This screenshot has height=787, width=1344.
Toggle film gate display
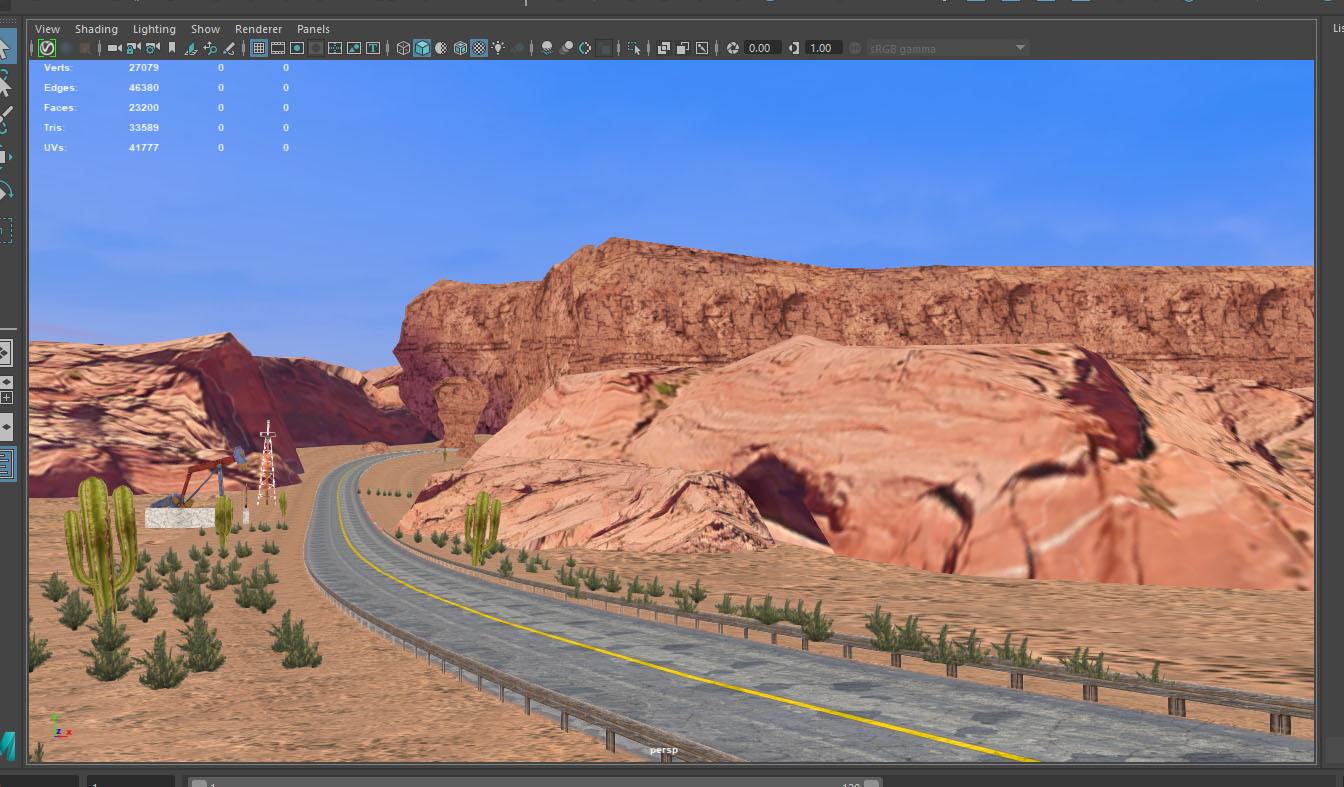[x=278, y=48]
